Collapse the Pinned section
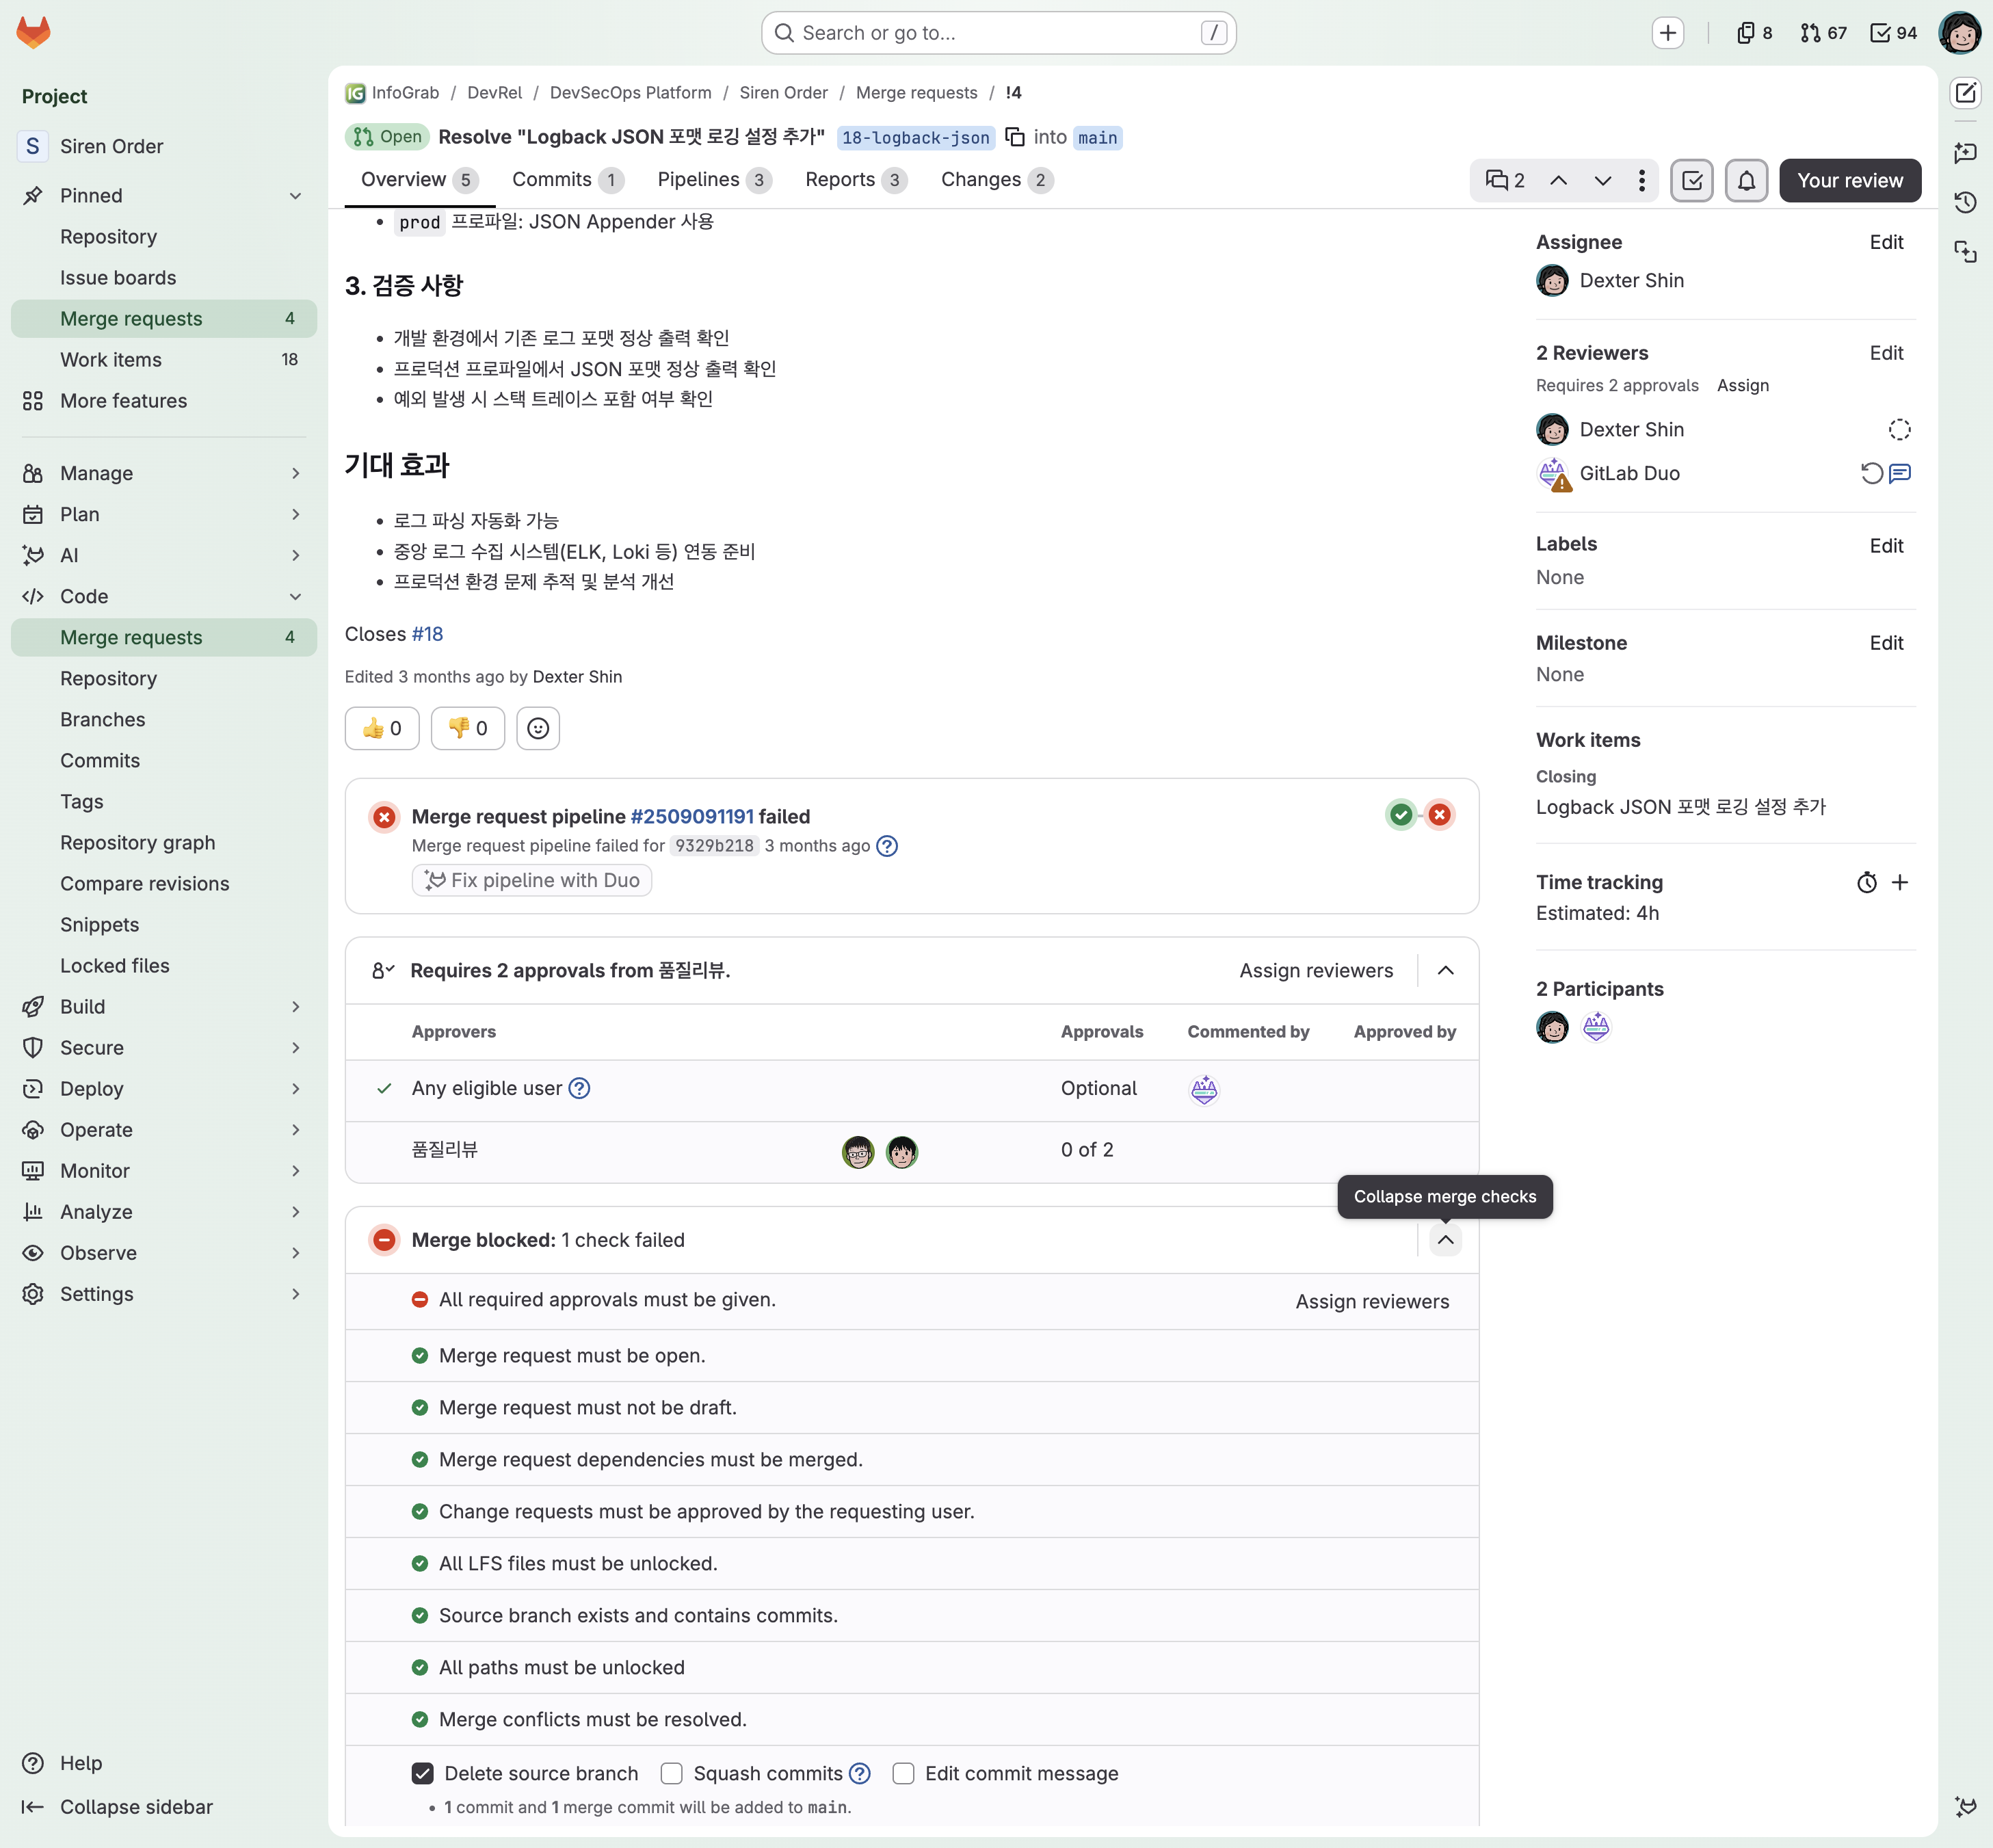The width and height of the screenshot is (1993, 1848). (x=164, y=195)
